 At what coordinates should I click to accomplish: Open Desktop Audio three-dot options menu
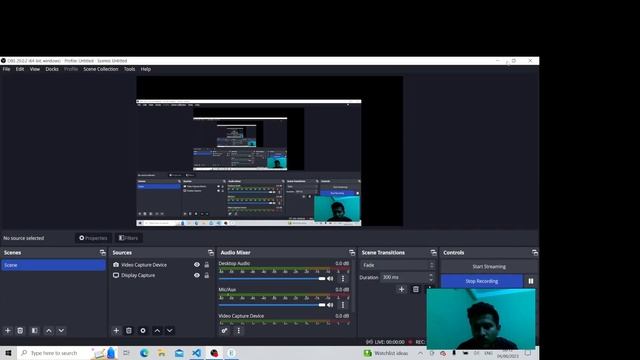343,279
